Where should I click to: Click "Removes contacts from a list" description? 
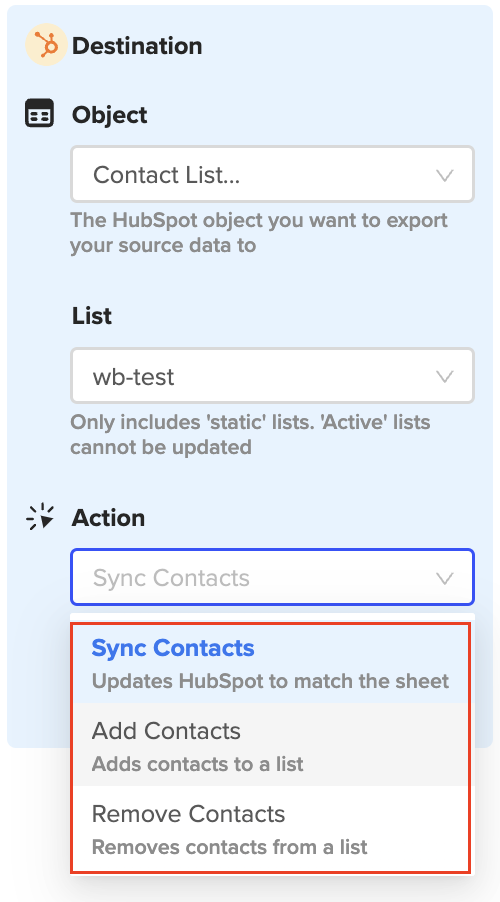pos(230,847)
